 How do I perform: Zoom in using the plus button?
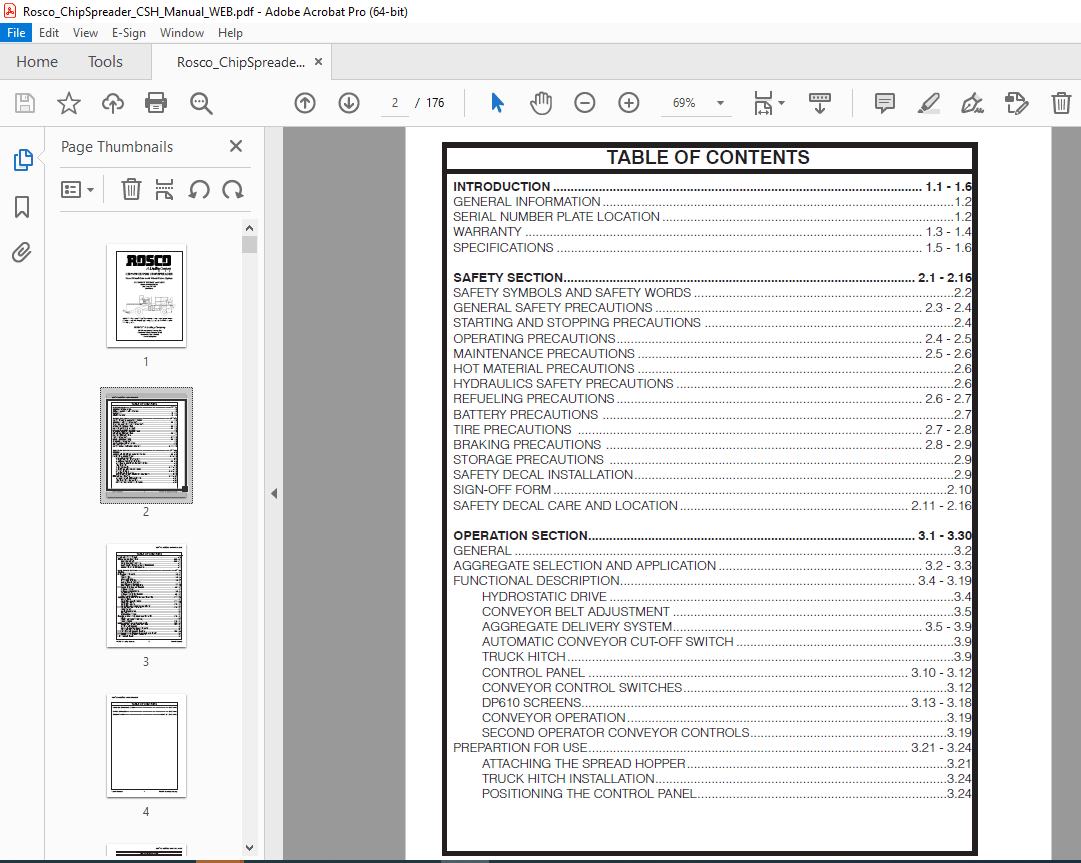tap(628, 102)
